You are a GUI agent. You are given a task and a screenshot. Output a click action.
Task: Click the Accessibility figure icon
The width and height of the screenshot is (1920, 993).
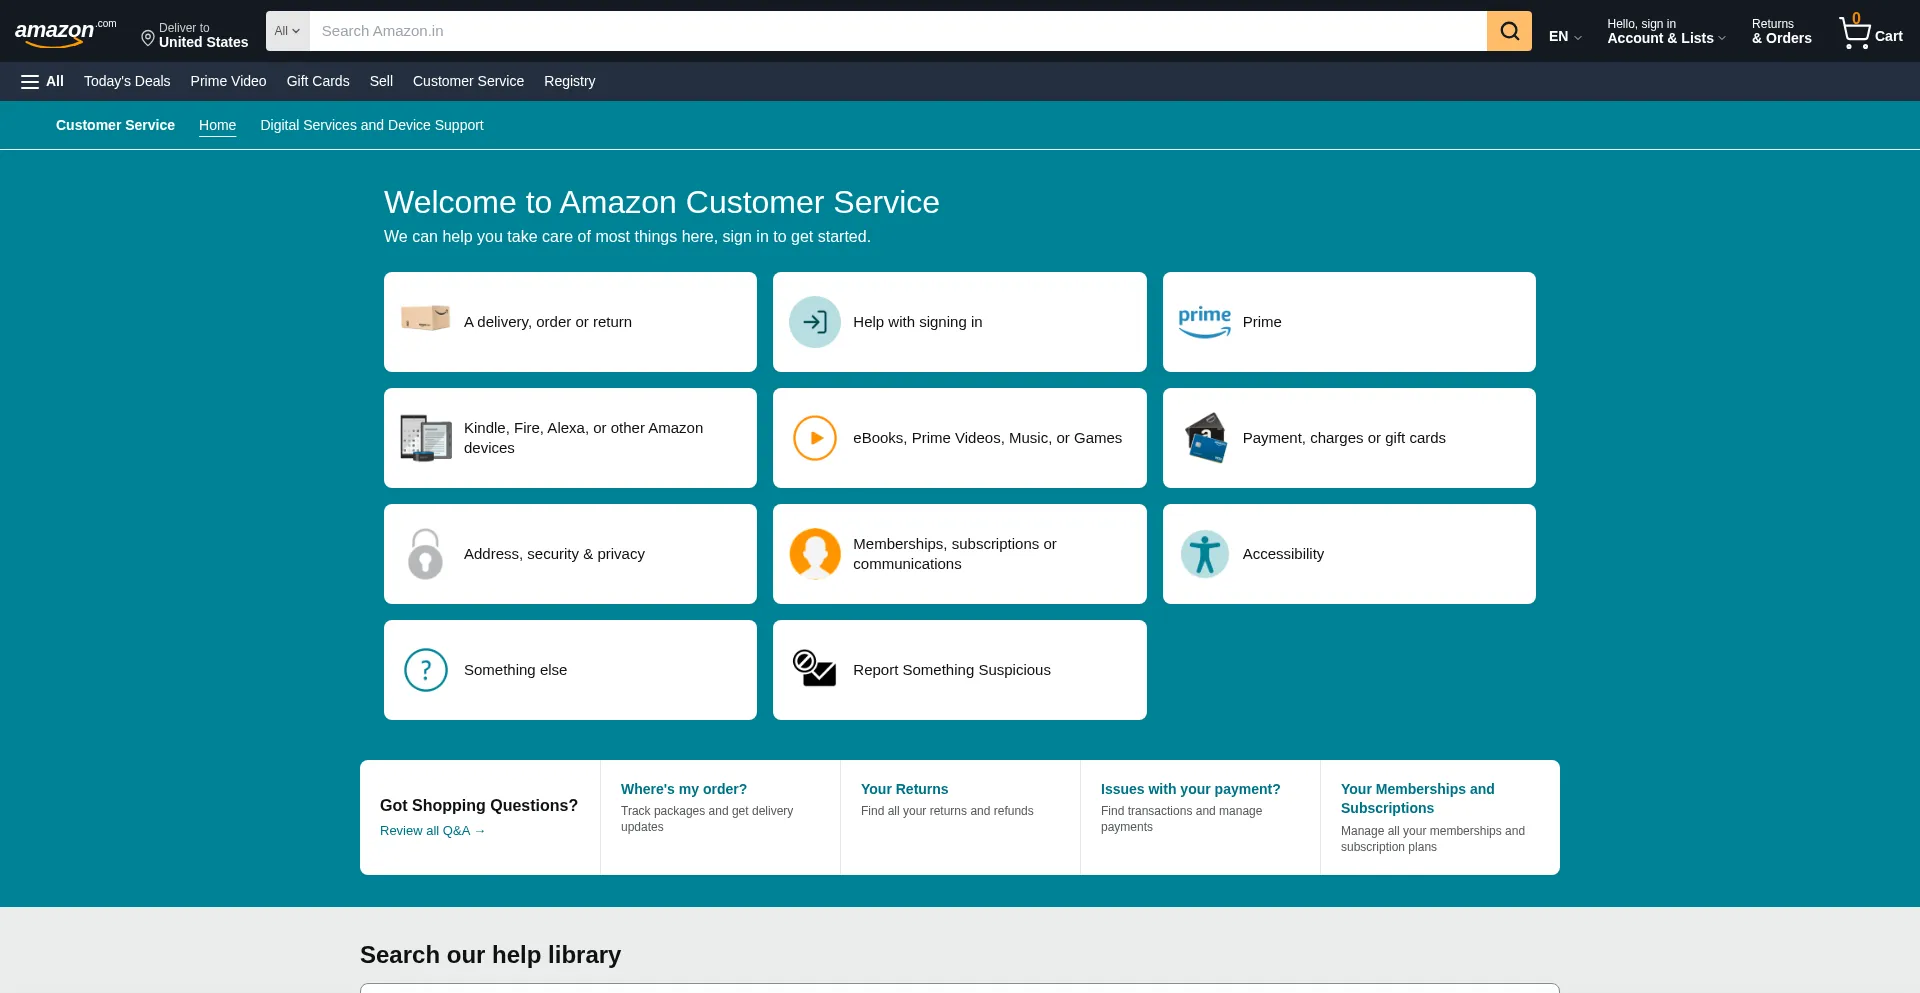1205,554
